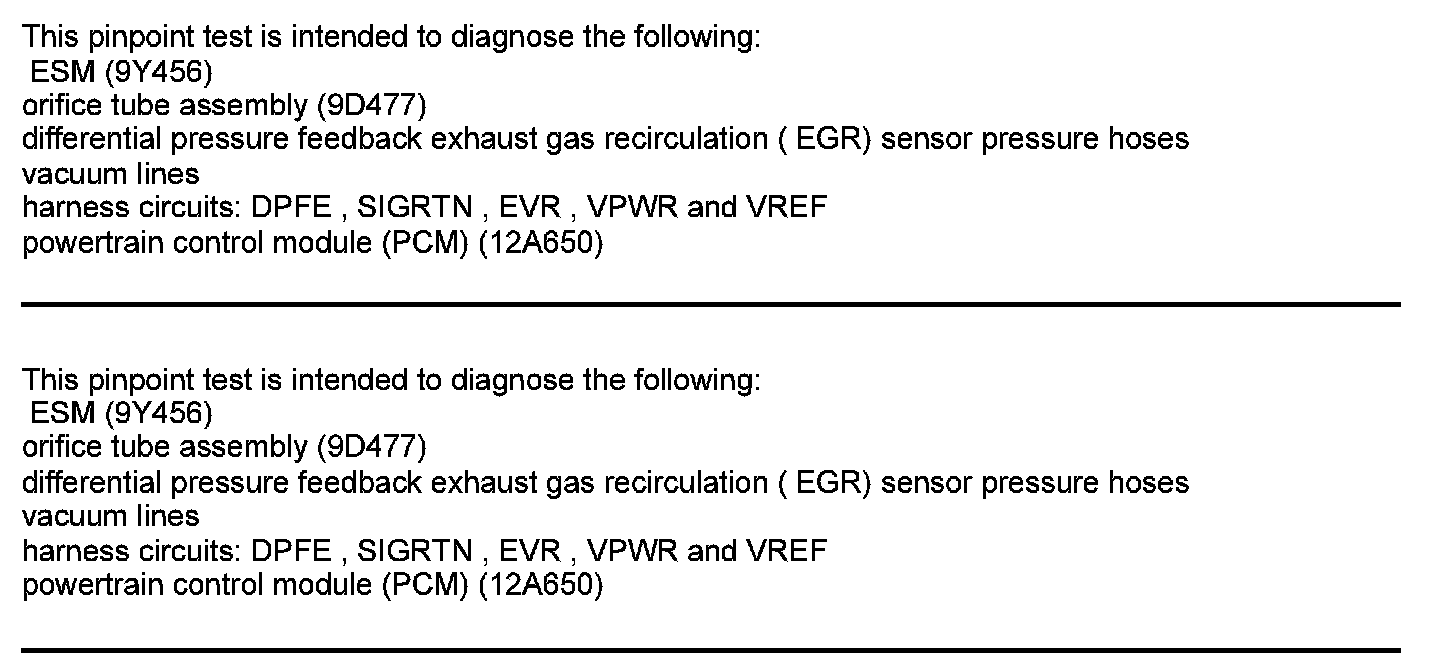This screenshot has height=672, width=1440.
Task: Click "sensor pressure hoses" in the second block
Action: point(1035,482)
